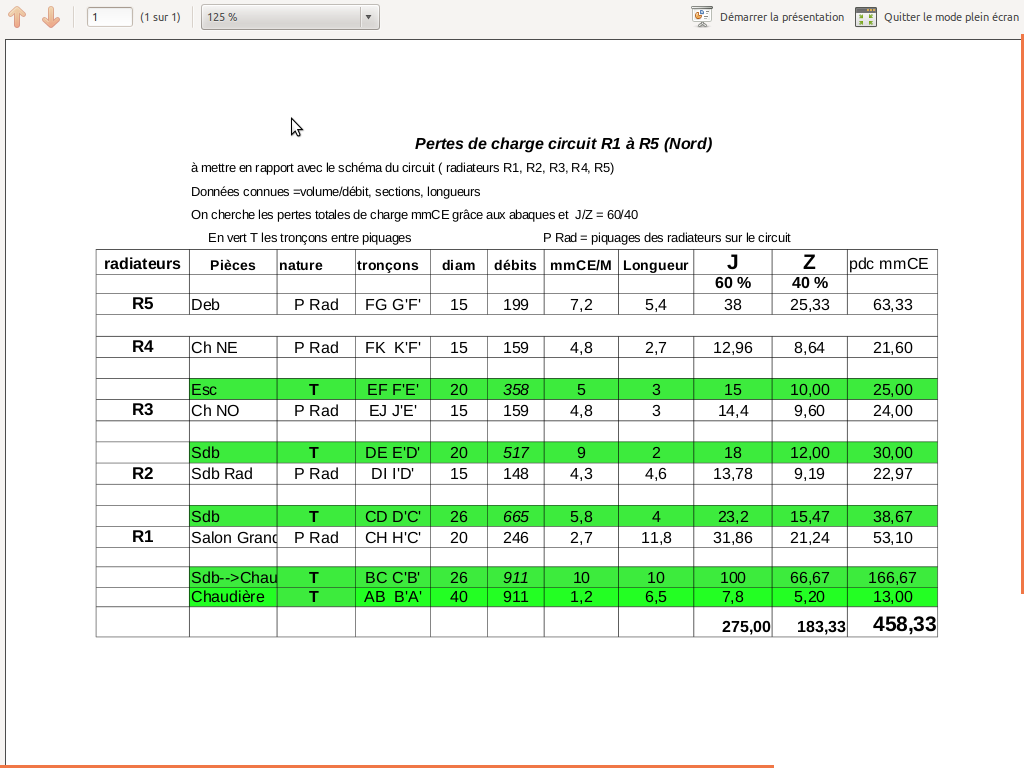Viewport: 1024px width, 768px height.
Task: Click the note P Rad = piquages des radiateurs
Action: (667, 238)
